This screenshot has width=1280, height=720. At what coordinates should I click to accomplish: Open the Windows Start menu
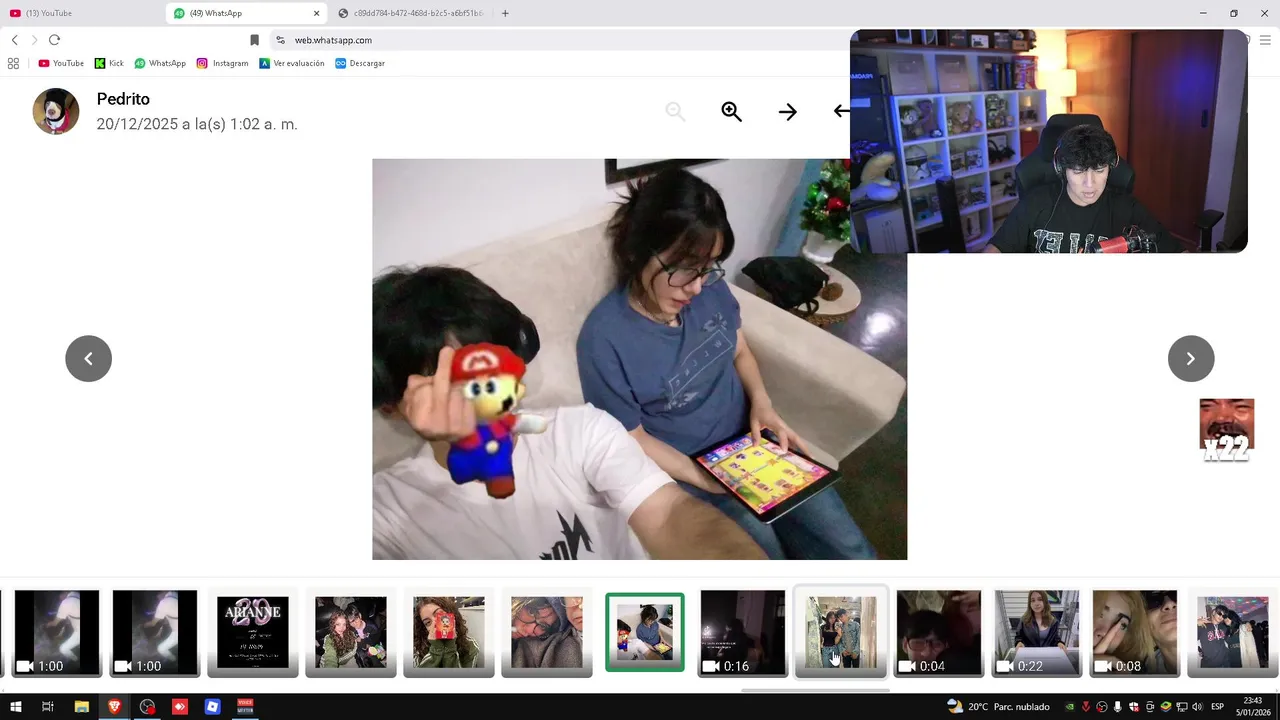point(15,706)
